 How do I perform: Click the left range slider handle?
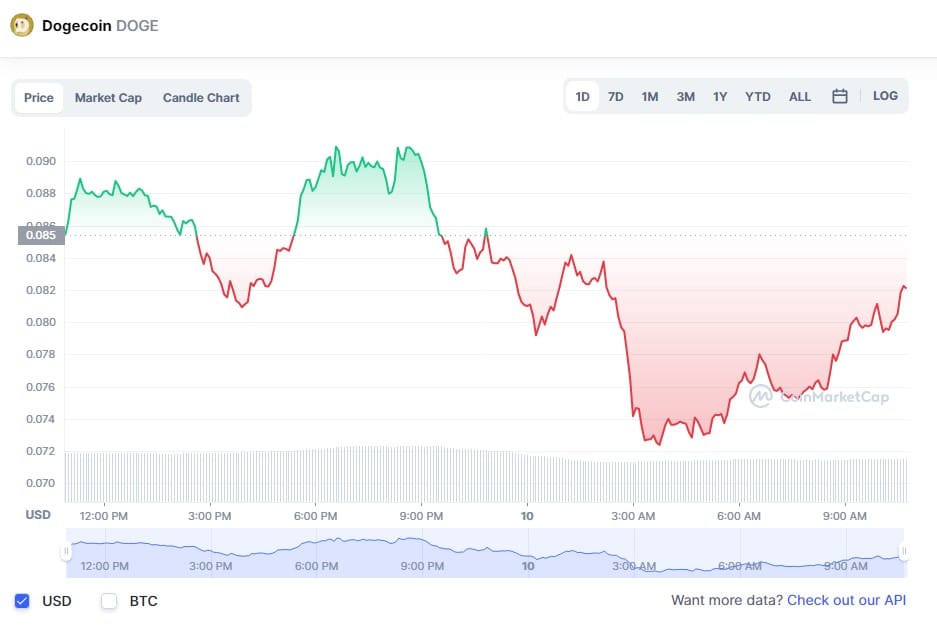(x=66, y=551)
